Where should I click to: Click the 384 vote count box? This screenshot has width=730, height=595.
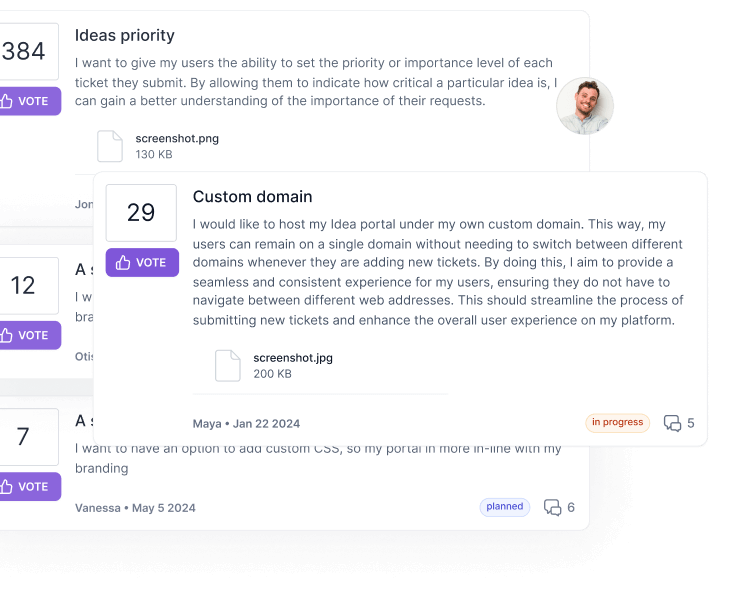click(24, 52)
